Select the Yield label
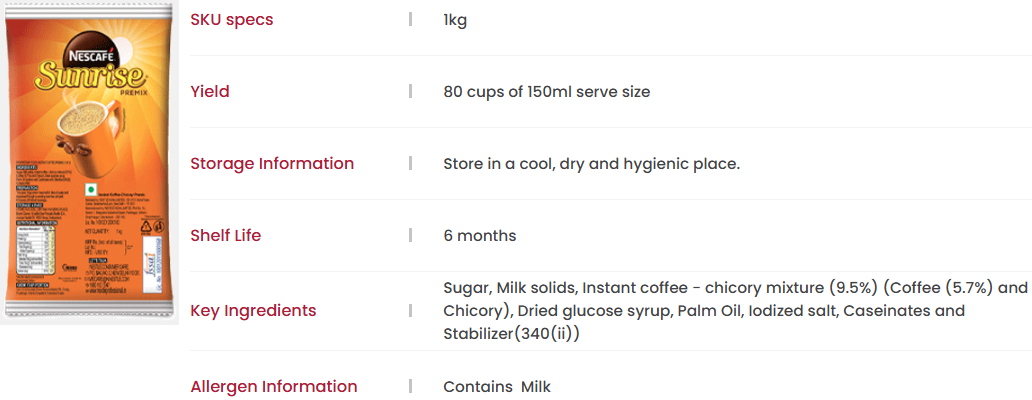The image size is (1032, 400). (x=210, y=91)
